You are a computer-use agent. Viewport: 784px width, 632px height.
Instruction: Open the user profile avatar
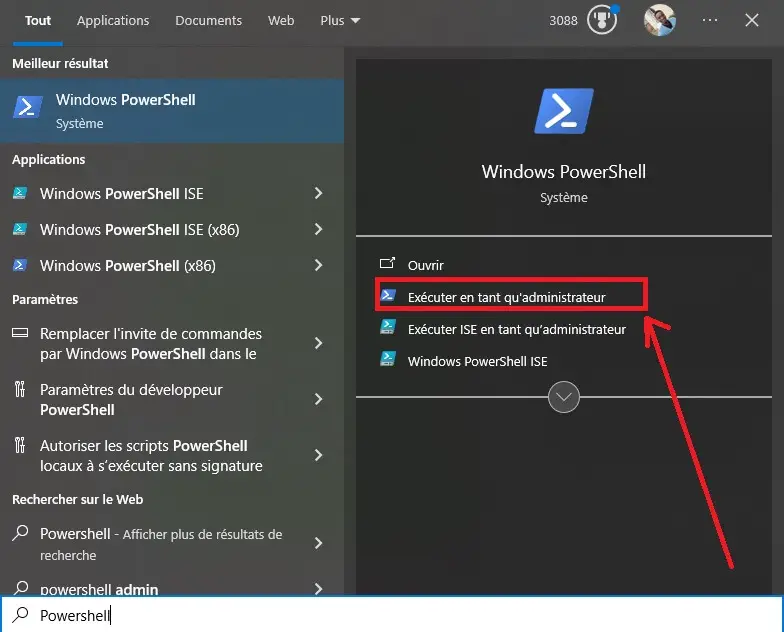(660, 20)
